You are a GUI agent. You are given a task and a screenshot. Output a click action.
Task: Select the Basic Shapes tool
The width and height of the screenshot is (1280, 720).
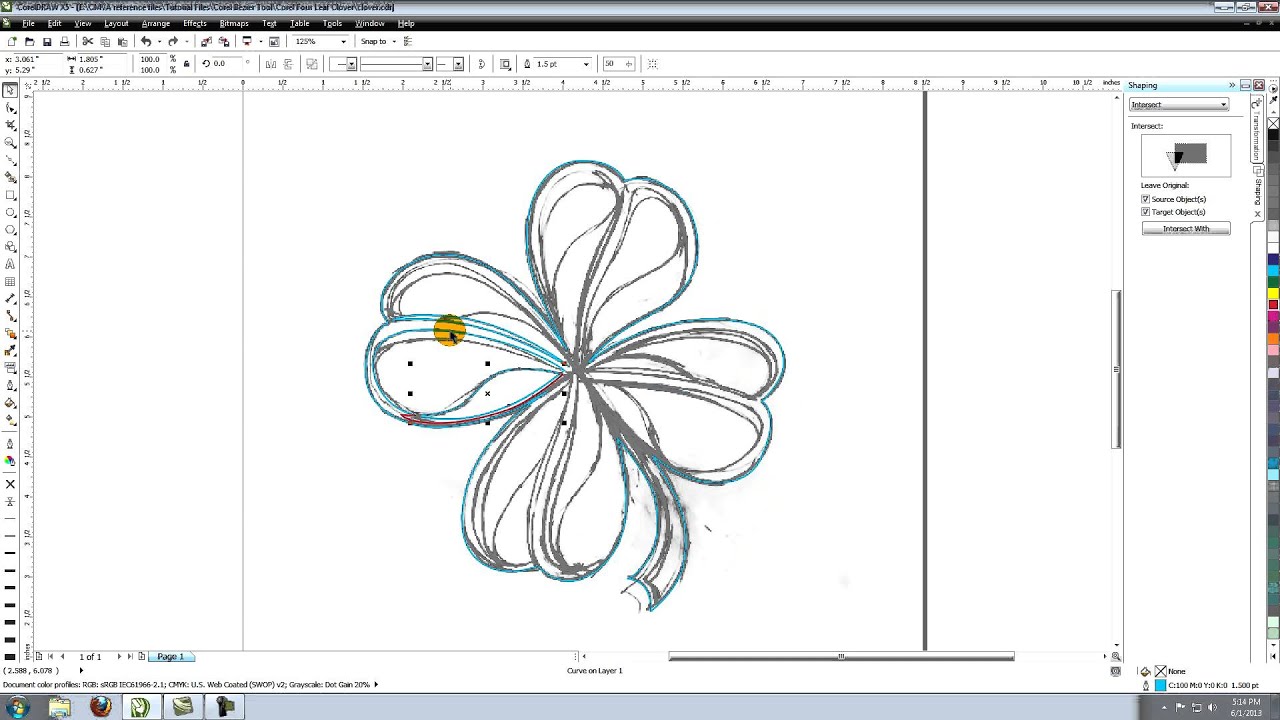coord(11,247)
